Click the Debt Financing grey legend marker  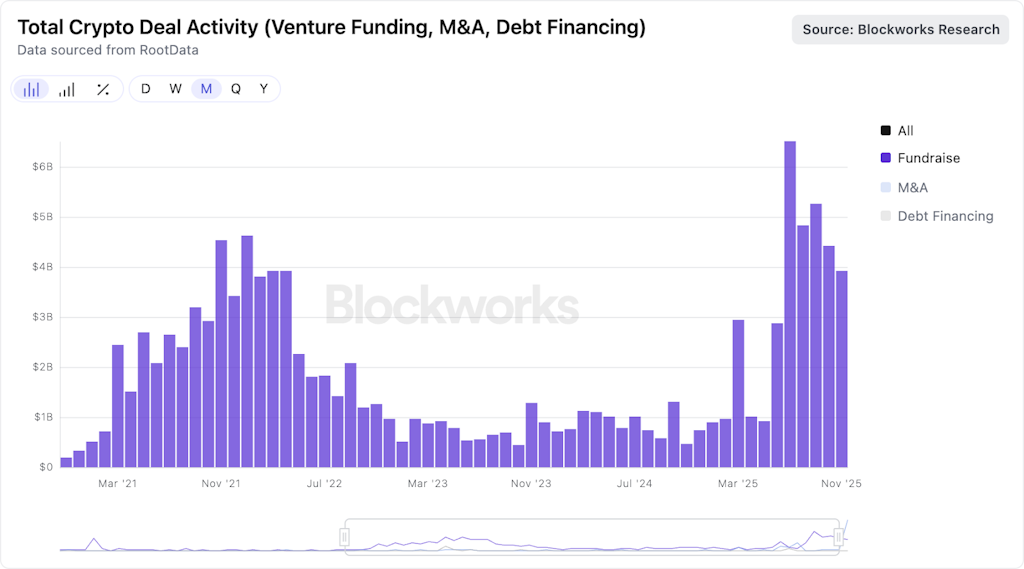886,216
